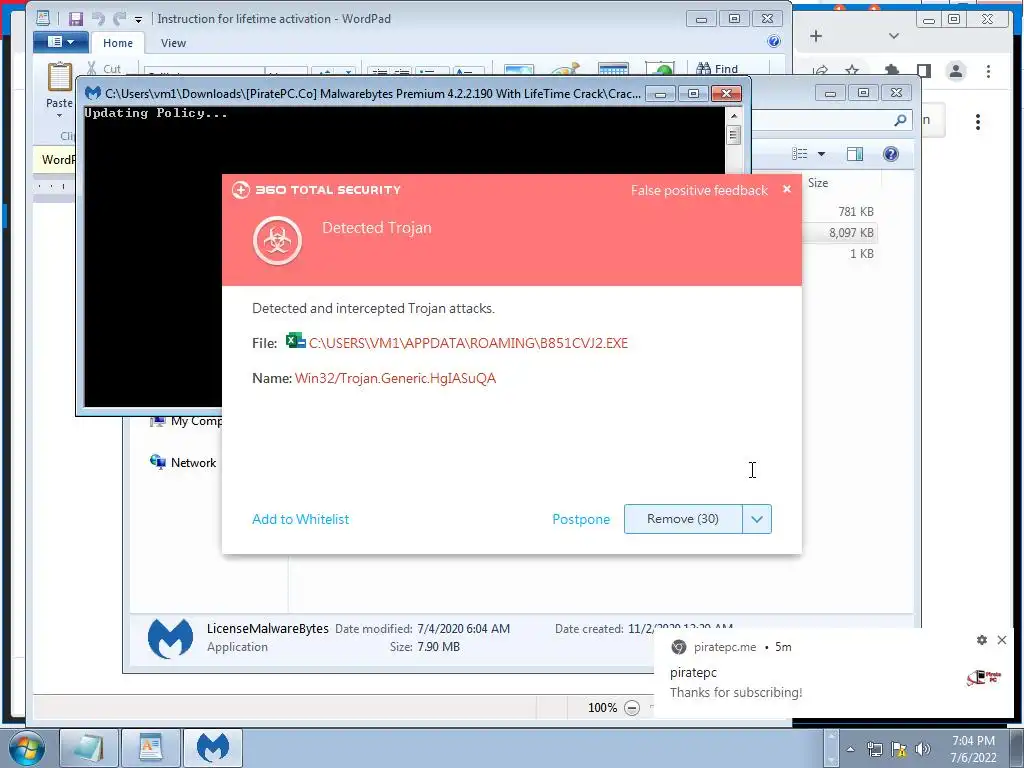Close the 360 Total Security alert

tap(787, 189)
